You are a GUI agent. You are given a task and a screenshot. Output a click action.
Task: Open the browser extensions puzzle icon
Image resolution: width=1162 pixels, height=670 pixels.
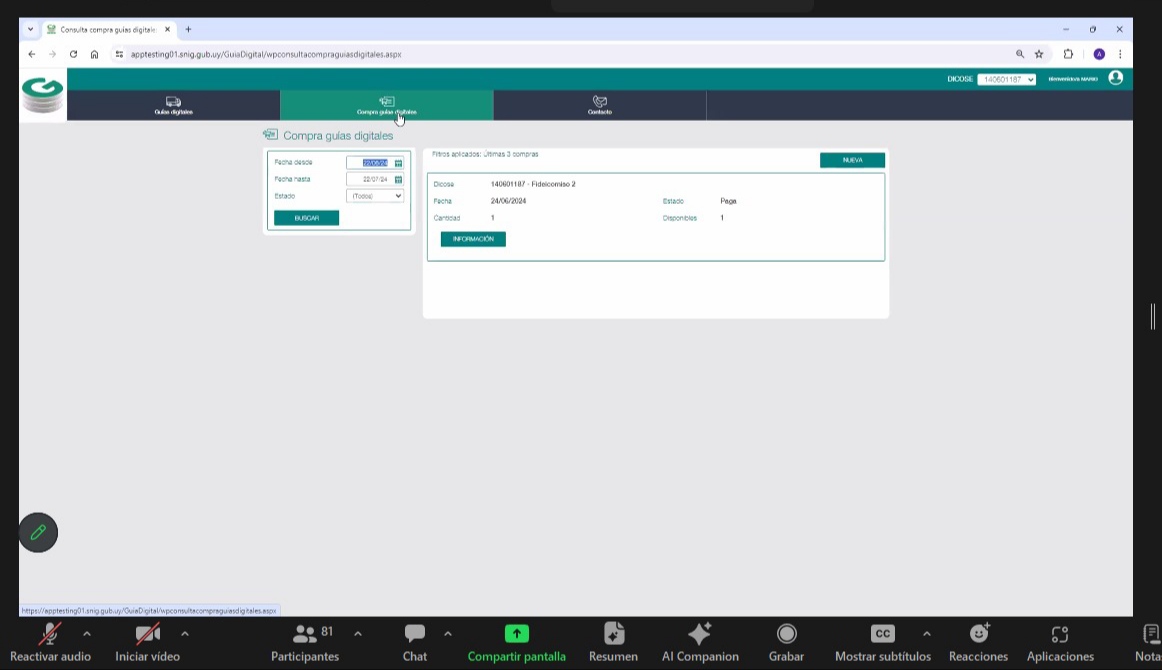(1068, 54)
